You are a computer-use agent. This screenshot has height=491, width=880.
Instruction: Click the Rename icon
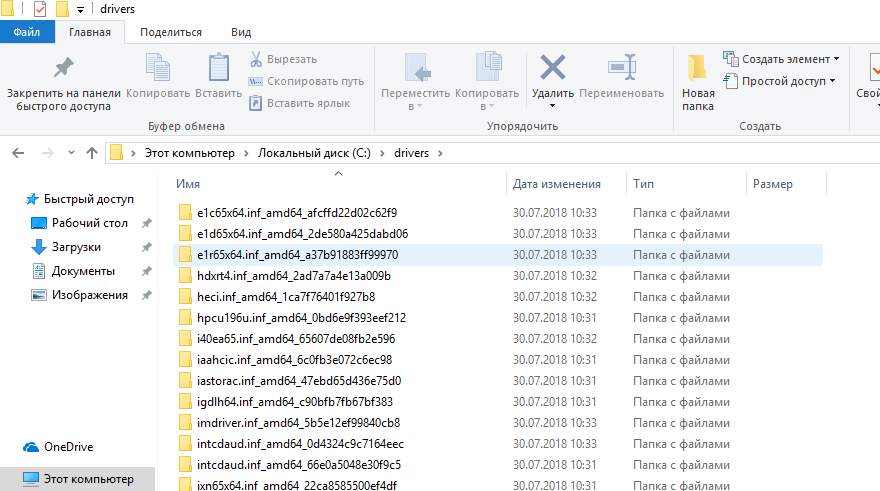pos(620,68)
